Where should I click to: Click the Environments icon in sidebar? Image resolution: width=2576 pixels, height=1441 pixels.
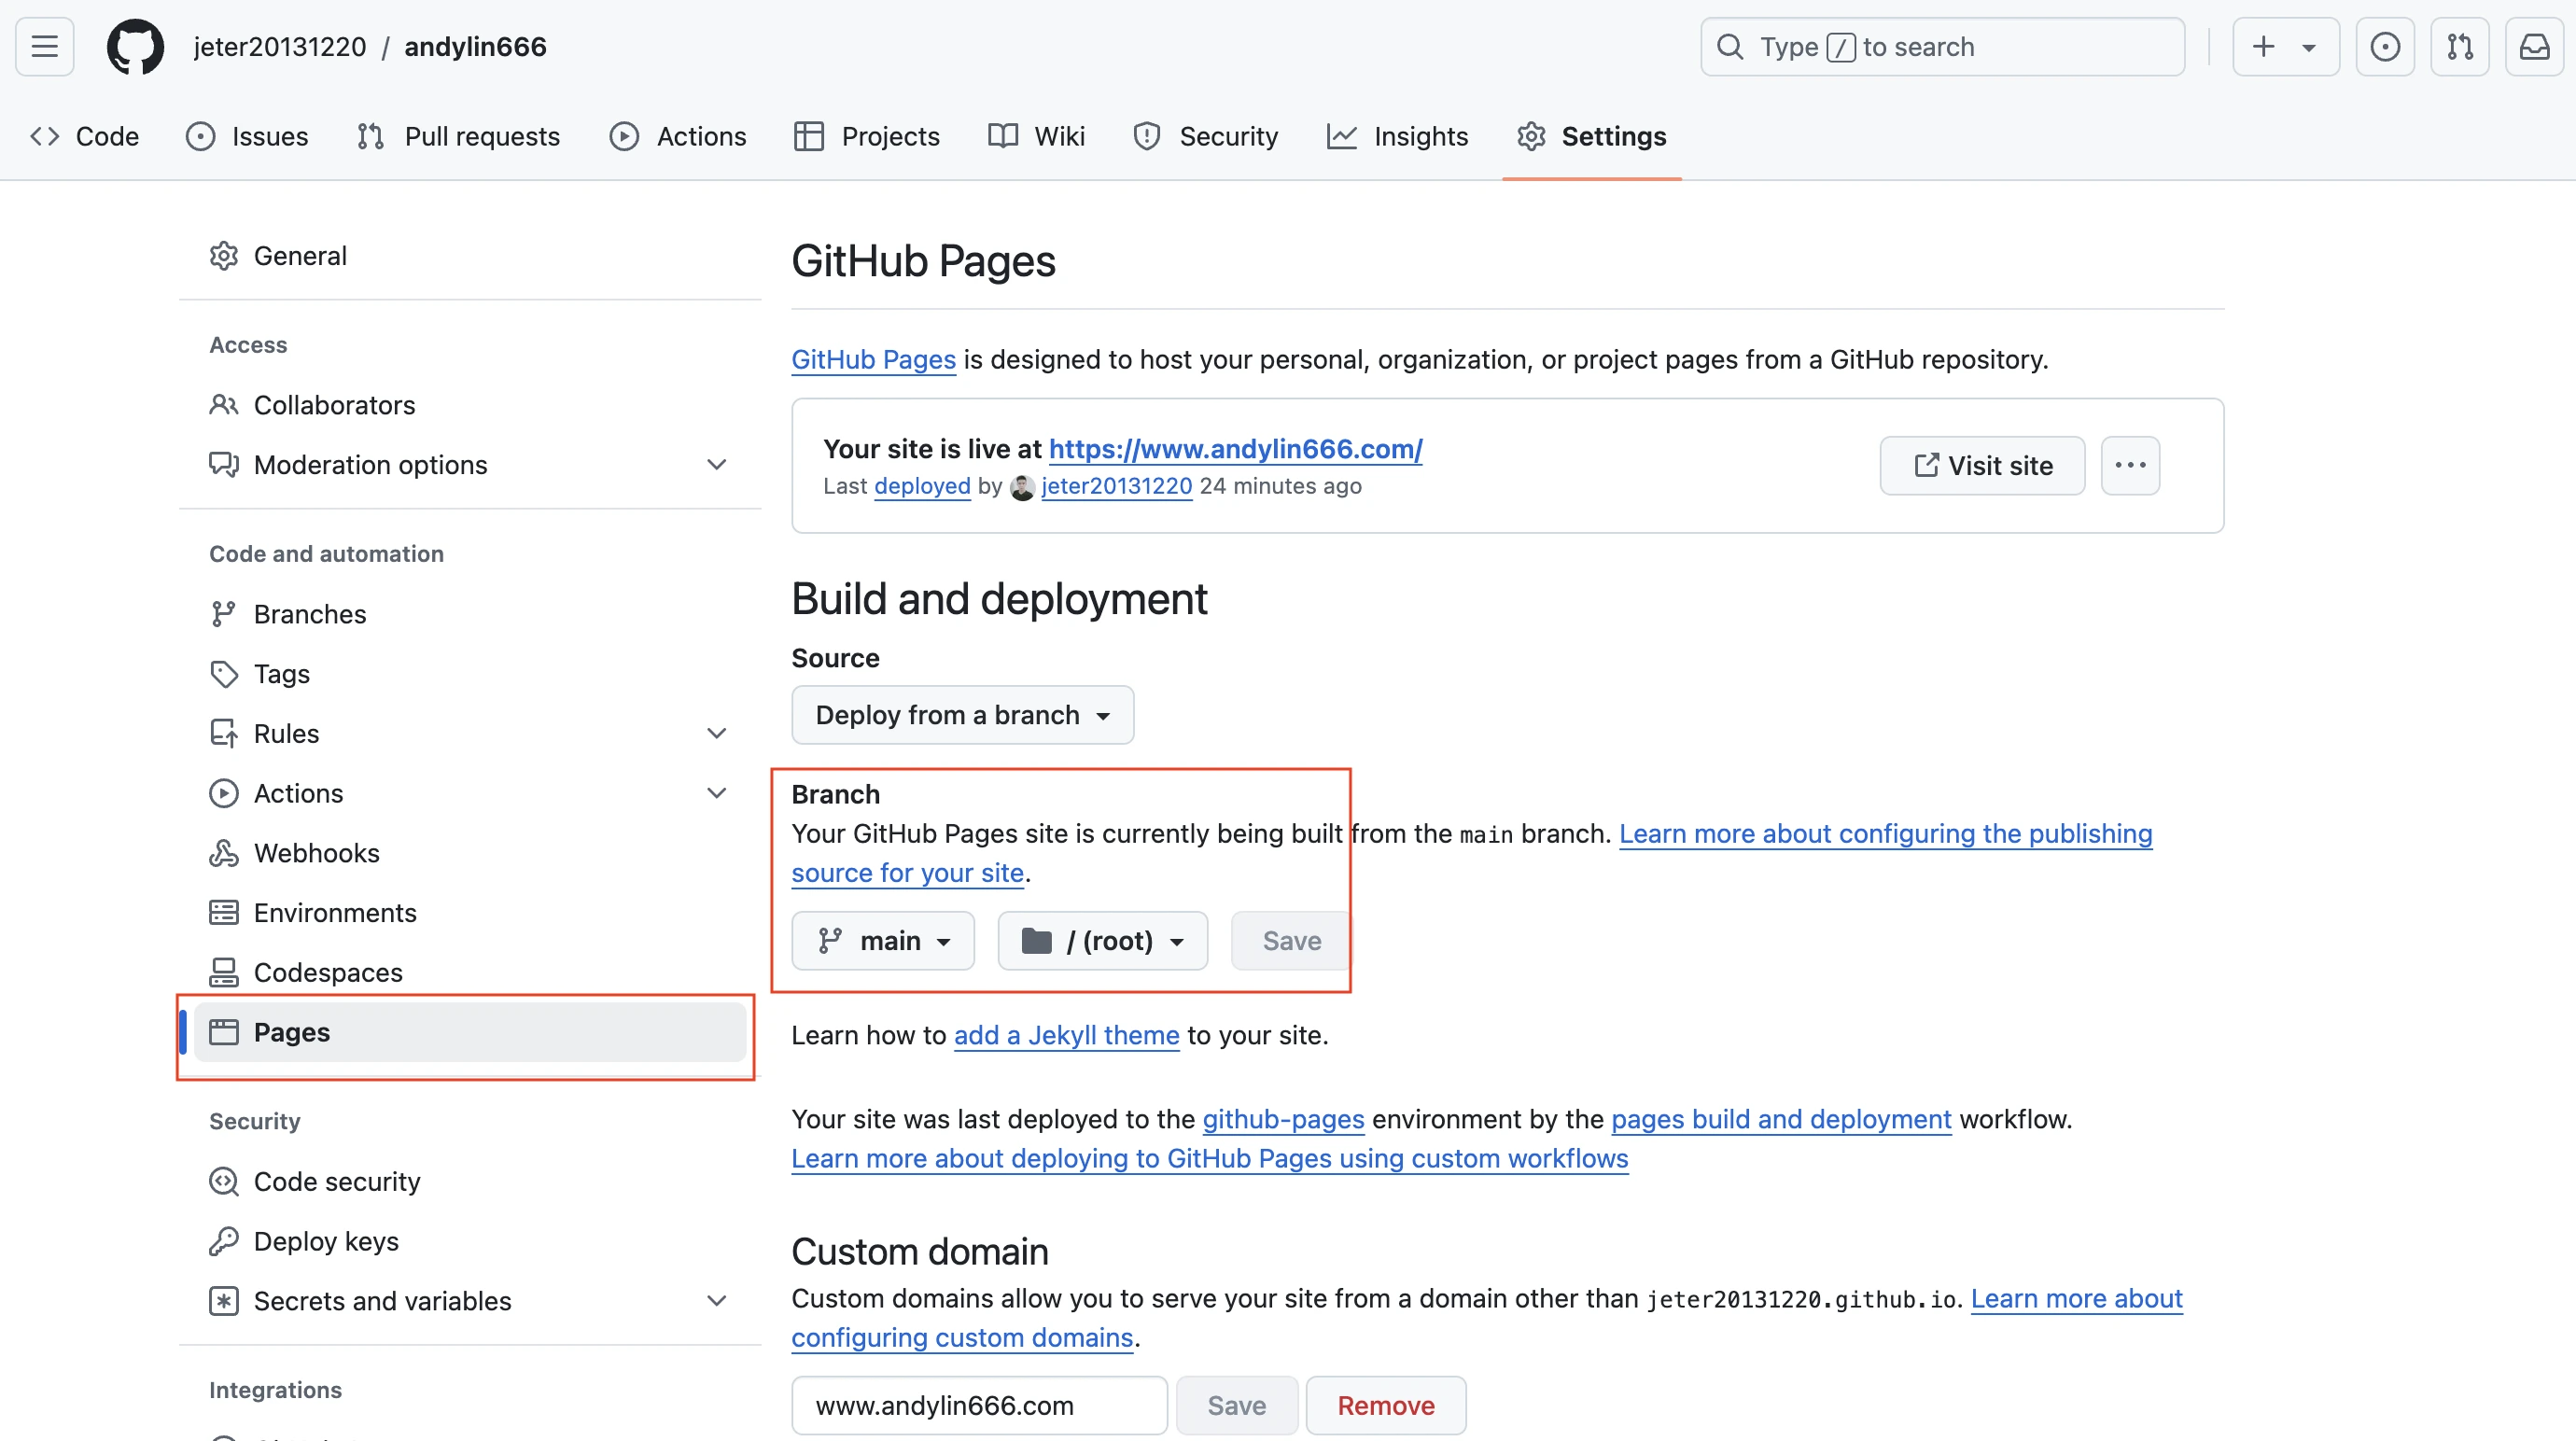224,913
